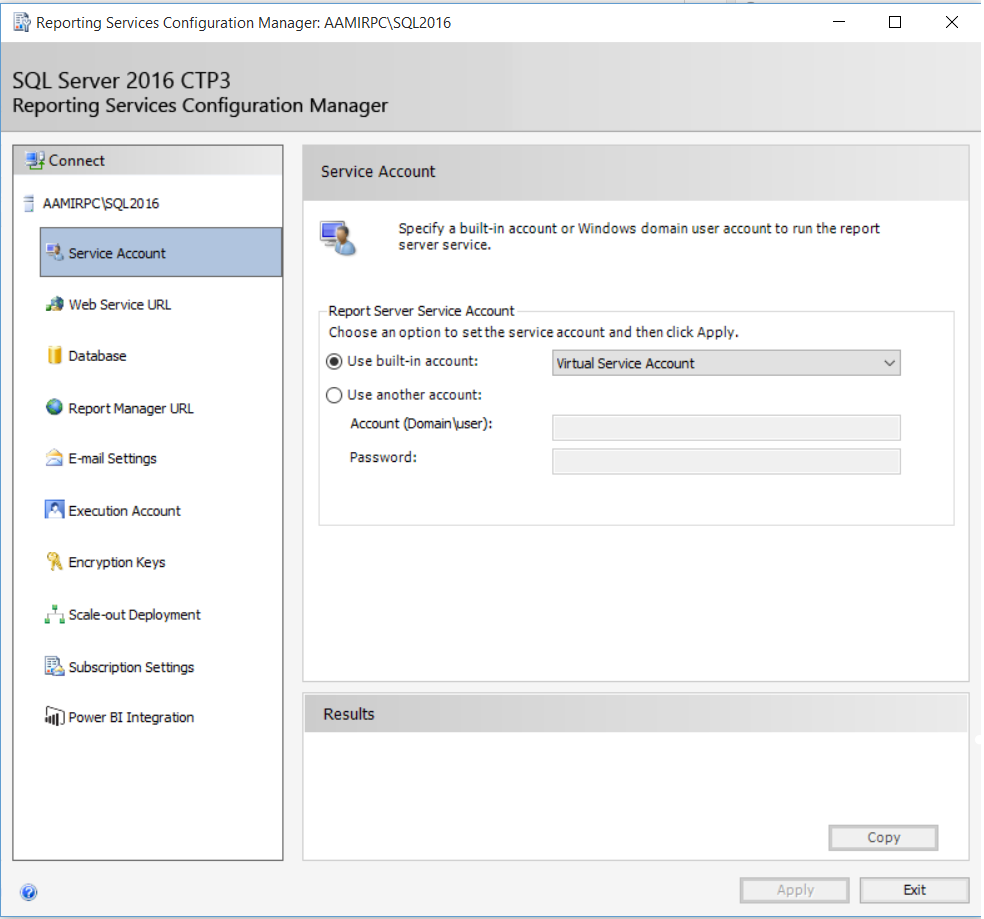Click the Exit button
This screenshot has height=919, width=984.
(x=914, y=889)
